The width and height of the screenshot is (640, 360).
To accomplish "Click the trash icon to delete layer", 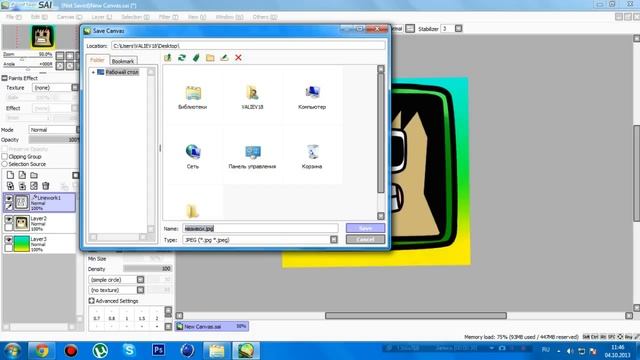I will pyautogui.click(x=46, y=186).
